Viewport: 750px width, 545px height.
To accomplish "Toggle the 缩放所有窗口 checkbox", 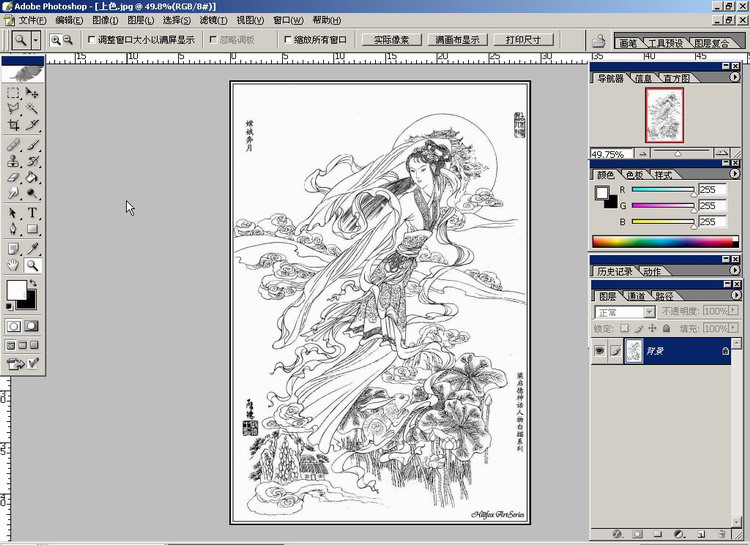I will click(x=288, y=40).
